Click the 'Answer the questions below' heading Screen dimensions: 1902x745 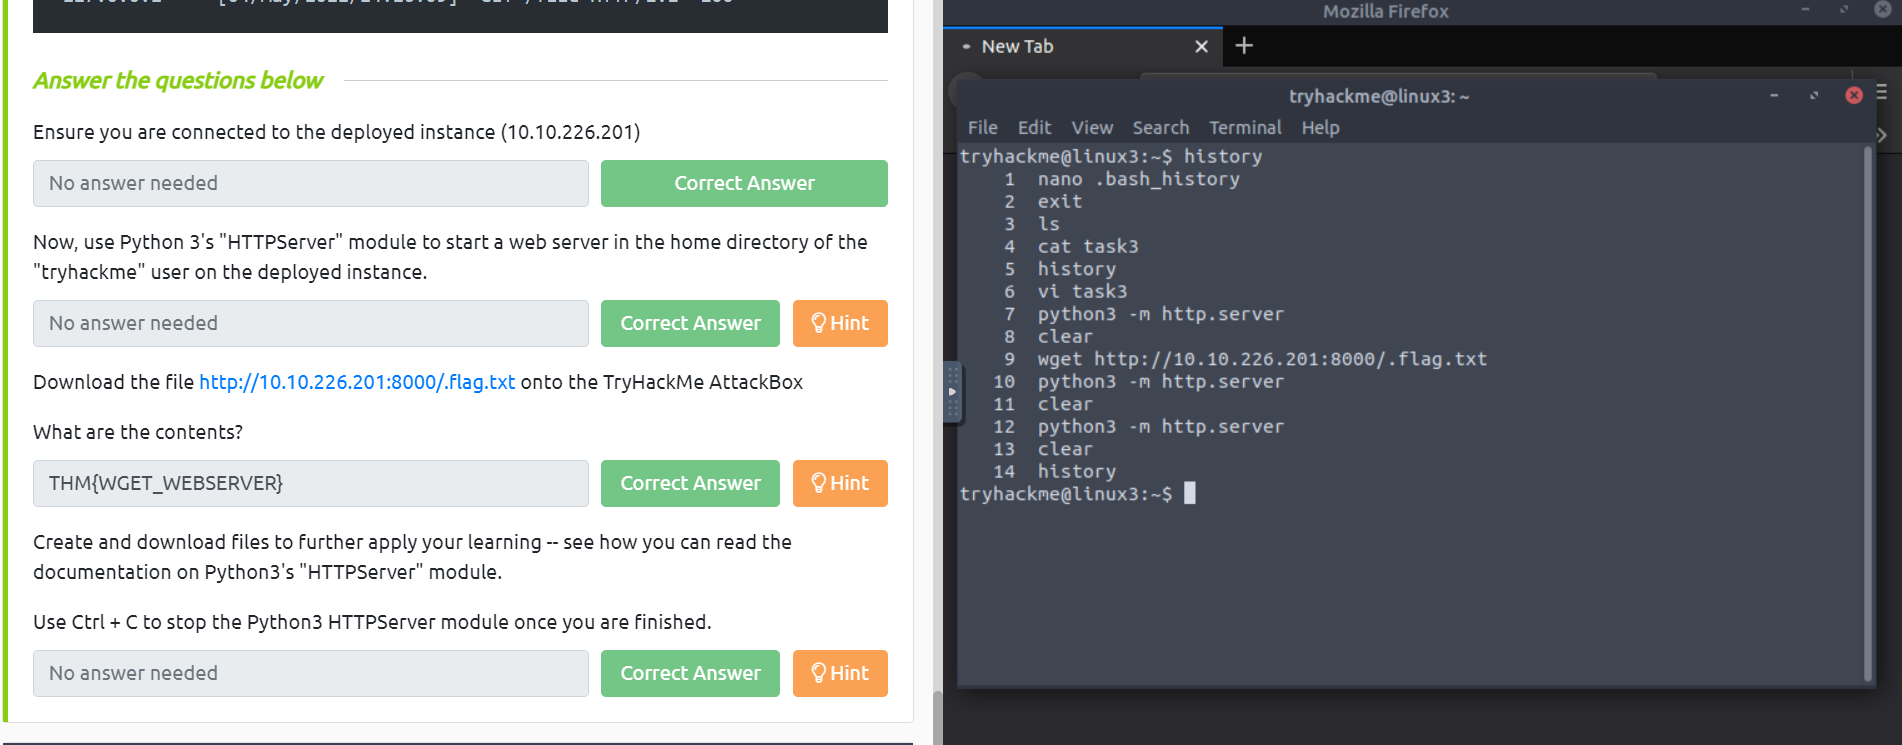tap(178, 80)
